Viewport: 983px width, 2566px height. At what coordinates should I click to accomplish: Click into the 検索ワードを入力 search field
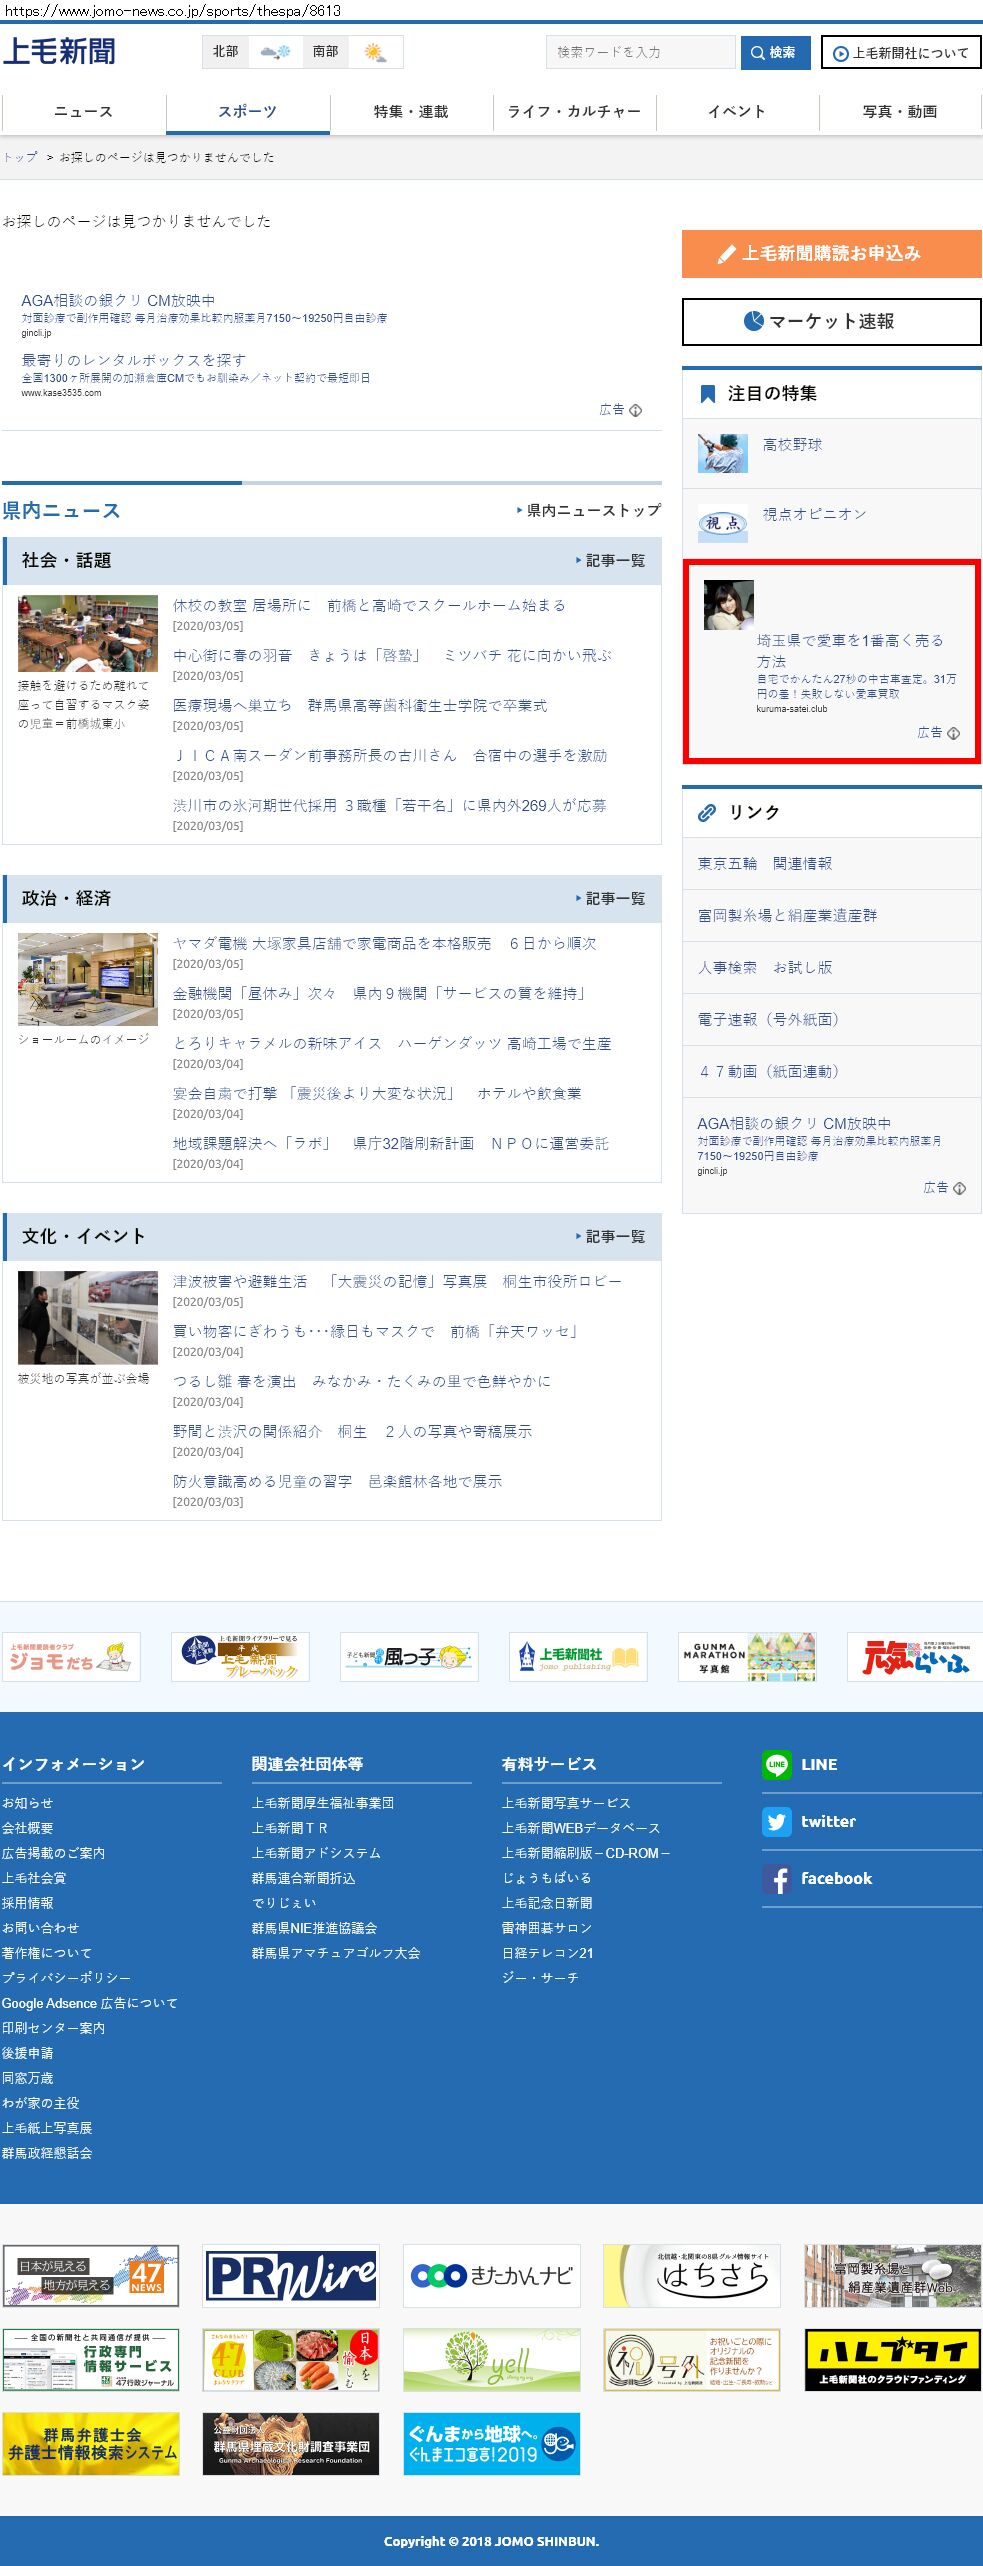tap(640, 53)
